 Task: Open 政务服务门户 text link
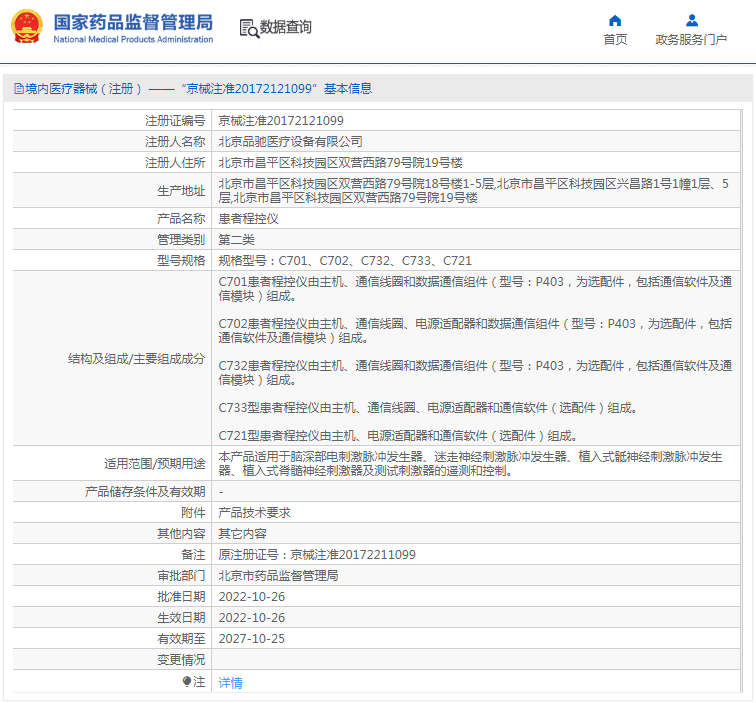[x=691, y=40]
